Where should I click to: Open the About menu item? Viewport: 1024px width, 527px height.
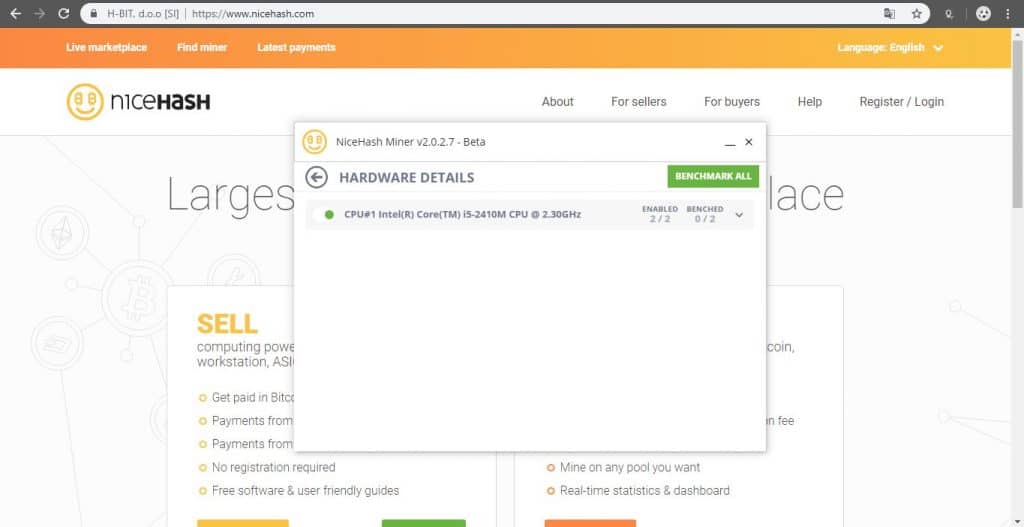558,102
